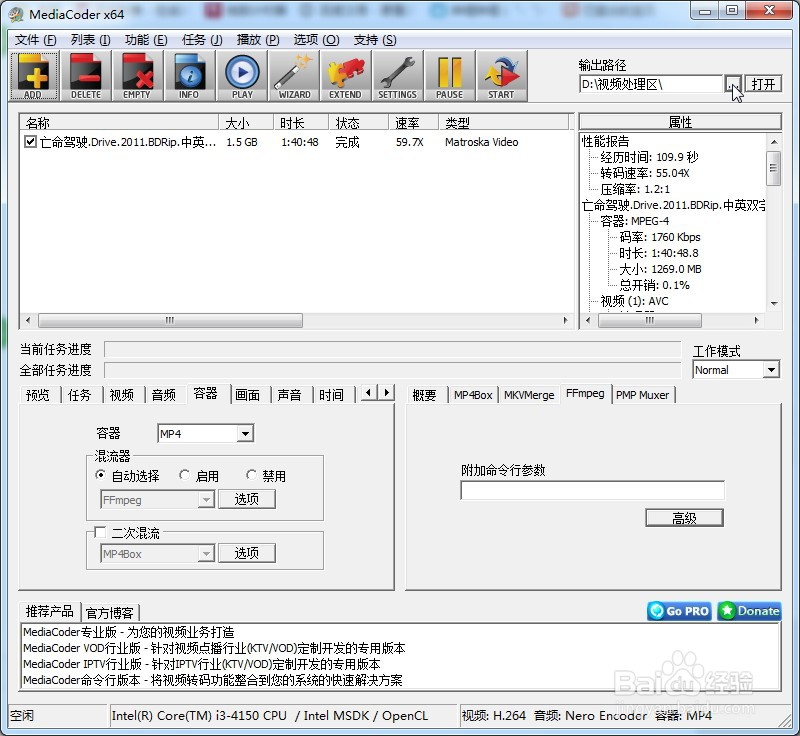Select the 启用 radio button
This screenshot has width=800, height=736.
click(184, 475)
